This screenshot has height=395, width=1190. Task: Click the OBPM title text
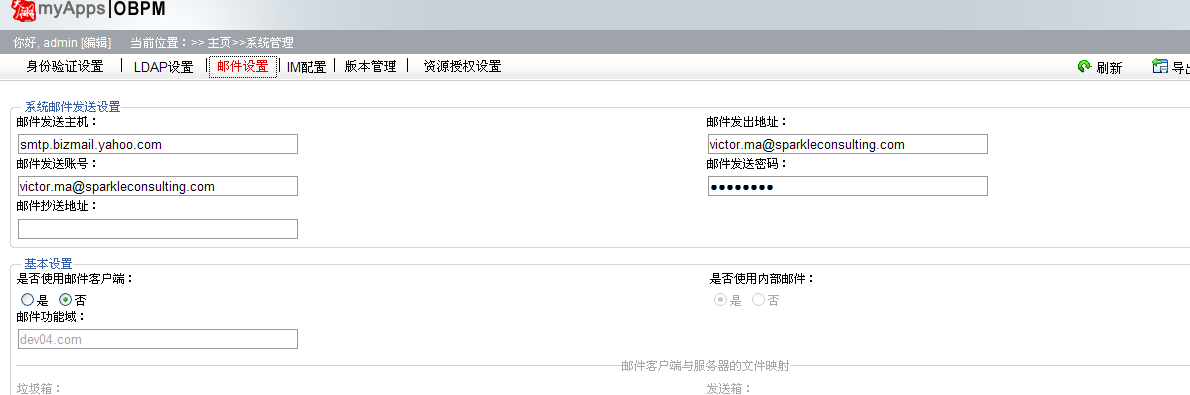[x=139, y=10]
